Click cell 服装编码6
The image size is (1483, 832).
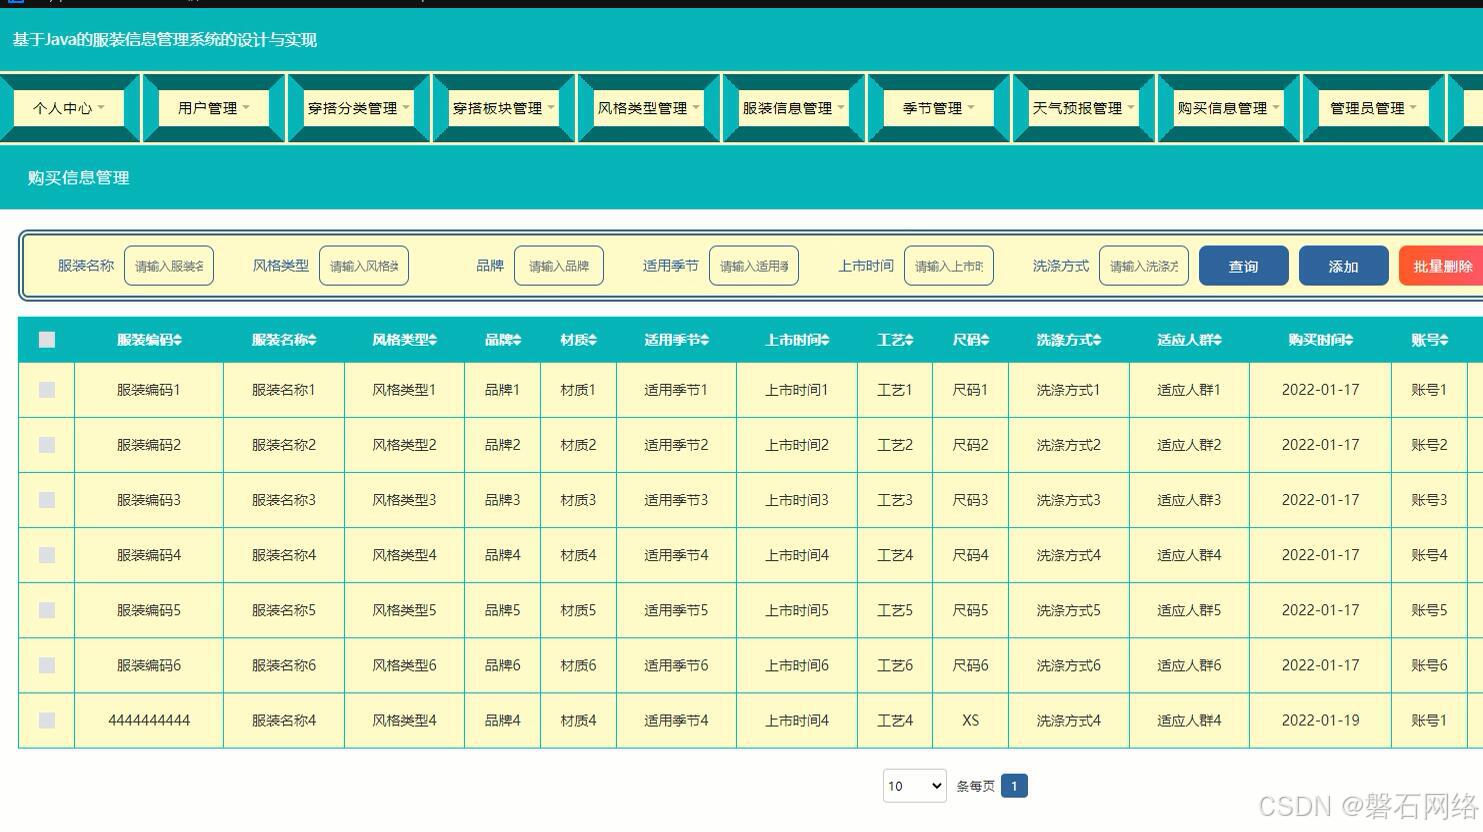149,665
